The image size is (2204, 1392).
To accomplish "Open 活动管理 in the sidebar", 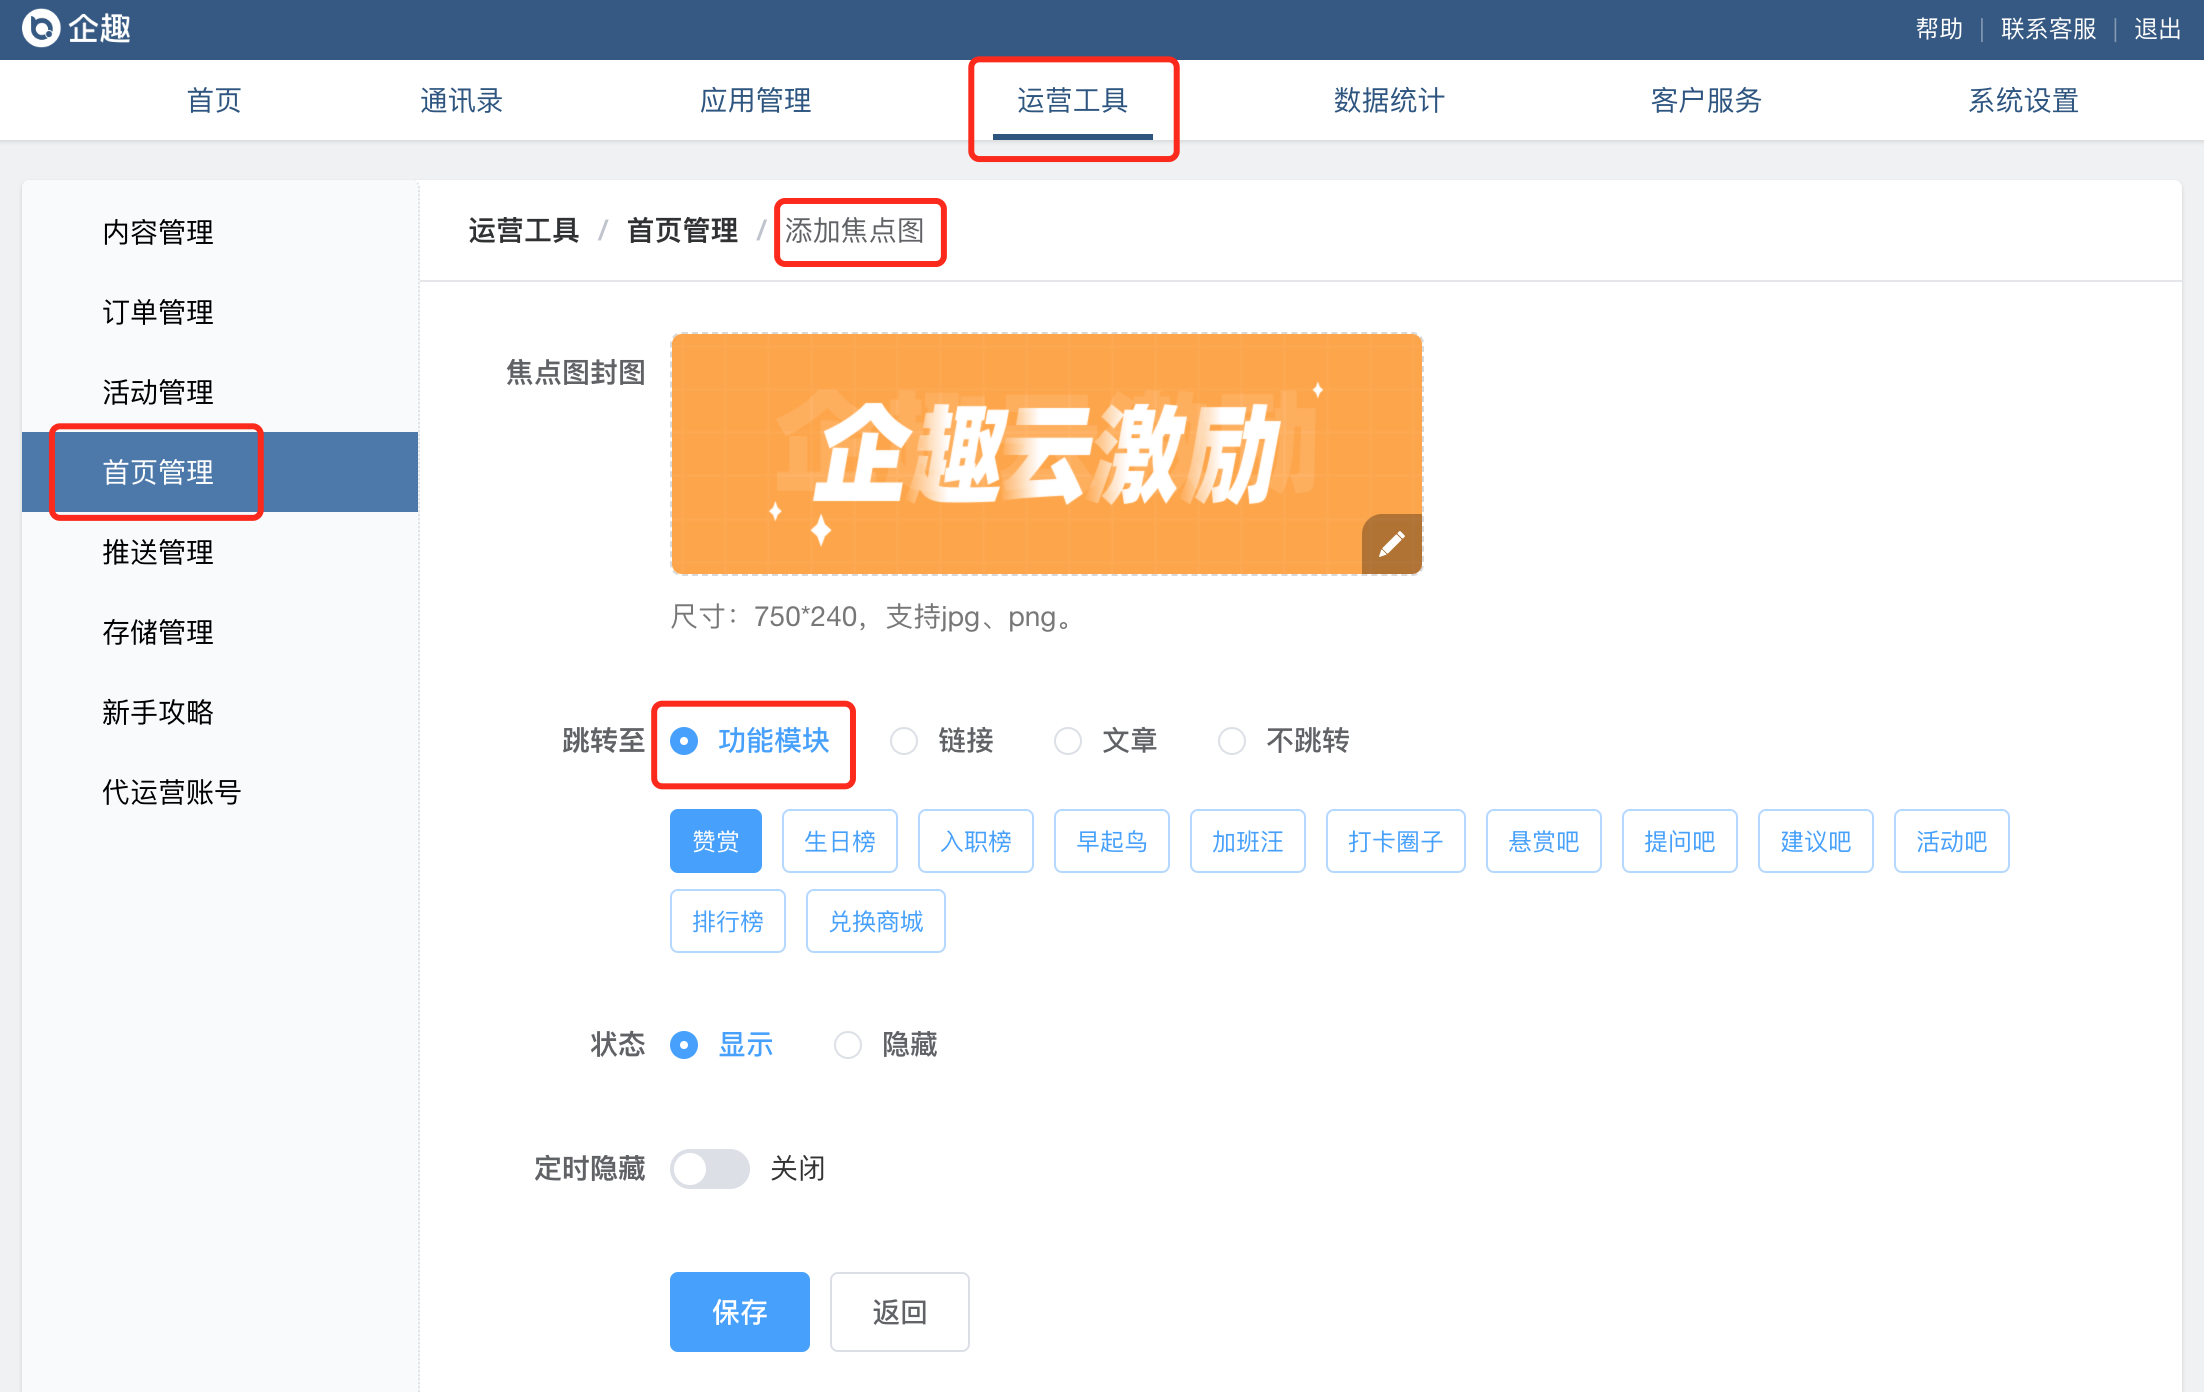I will (220, 392).
